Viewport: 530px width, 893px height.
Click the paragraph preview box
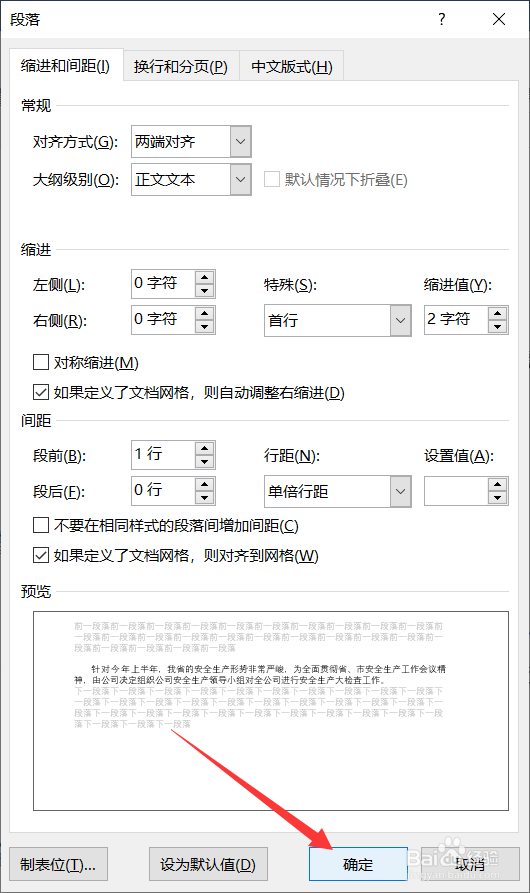[x=271, y=711]
